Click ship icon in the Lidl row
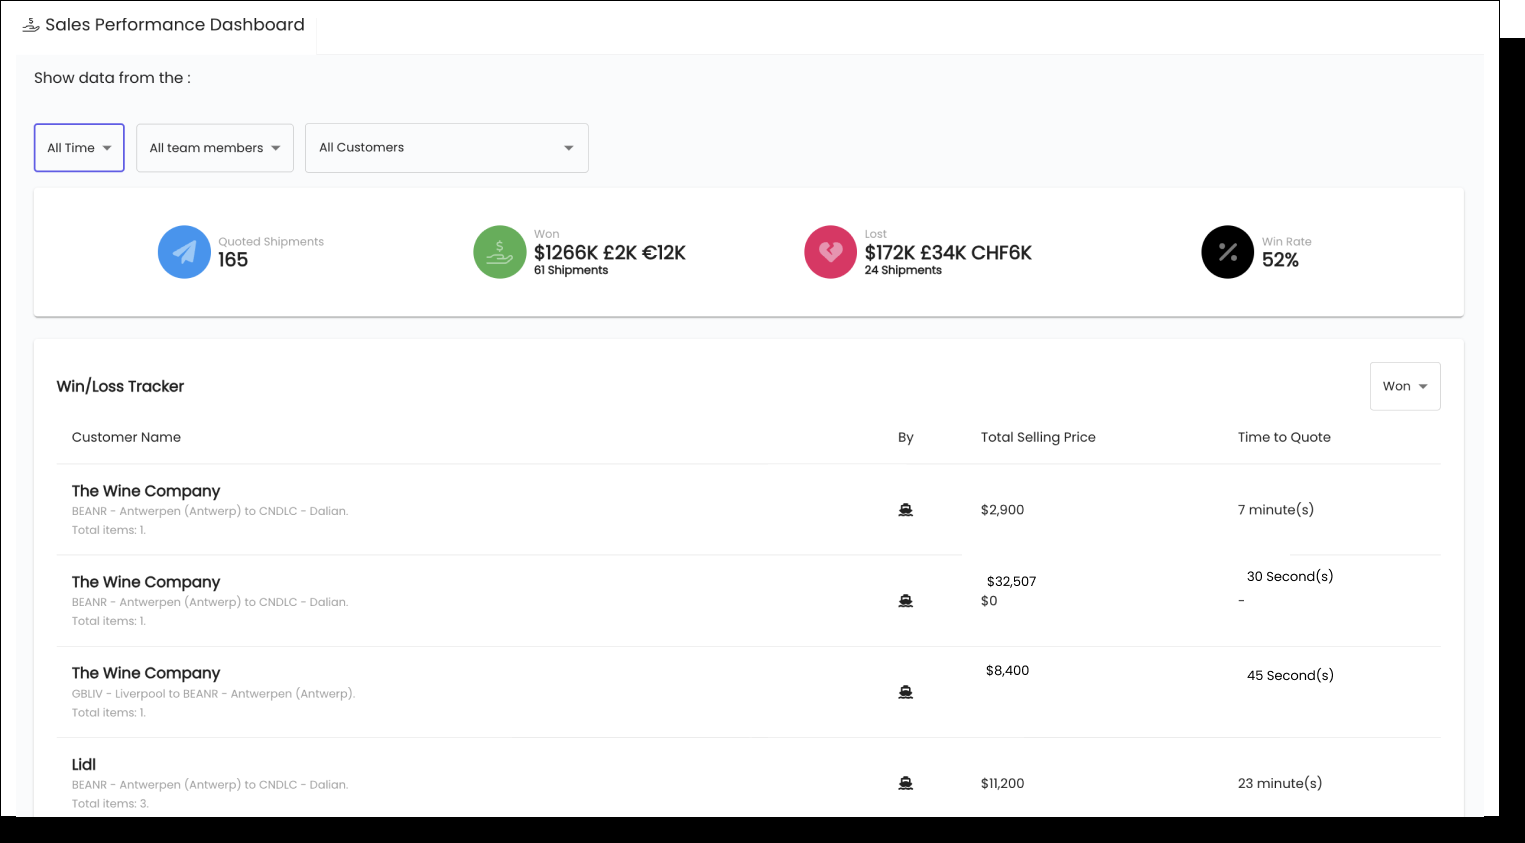 [x=906, y=783]
